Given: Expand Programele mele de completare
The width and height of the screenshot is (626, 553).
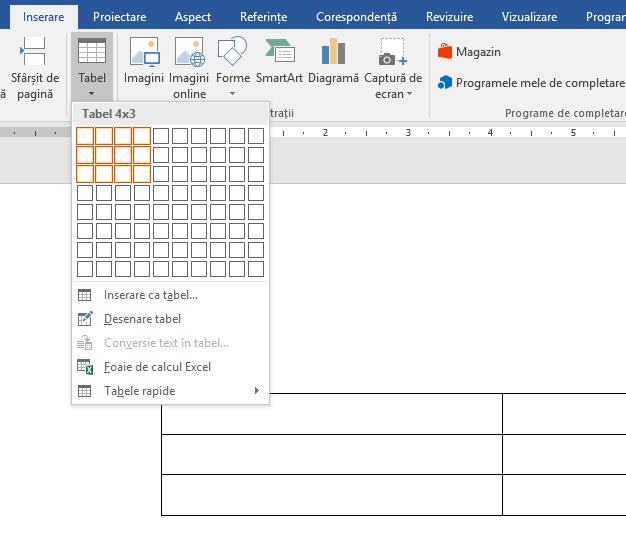Looking at the screenshot, I should (x=532, y=83).
